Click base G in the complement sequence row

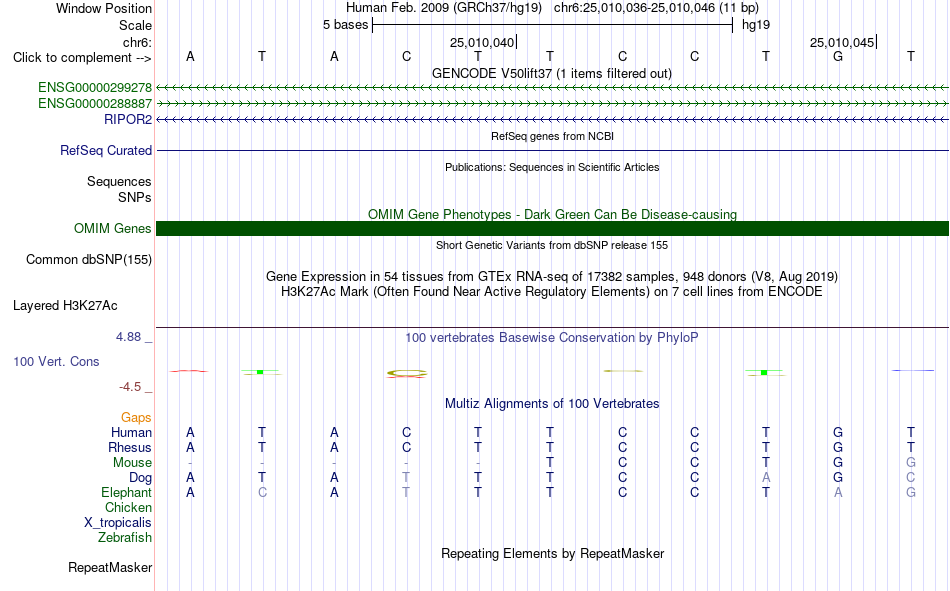[x=838, y=56]
